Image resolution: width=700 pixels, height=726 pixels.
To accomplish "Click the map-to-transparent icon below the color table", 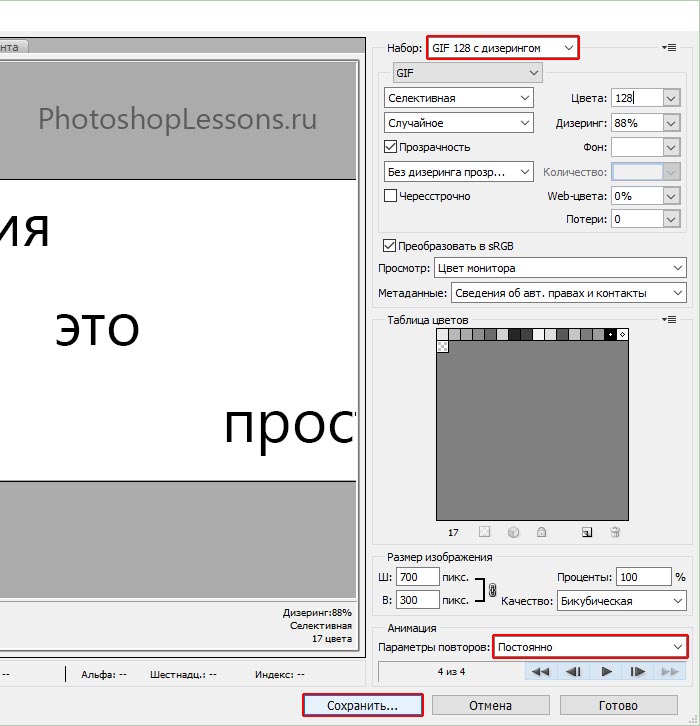I will pyautogui.click(x=484, y=532).
